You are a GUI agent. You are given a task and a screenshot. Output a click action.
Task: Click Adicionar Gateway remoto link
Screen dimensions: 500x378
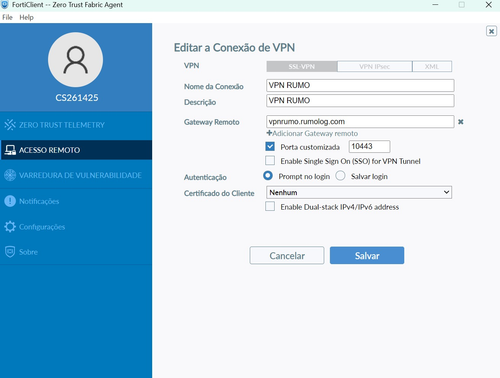pyautogui.click(x=315, y=133)
